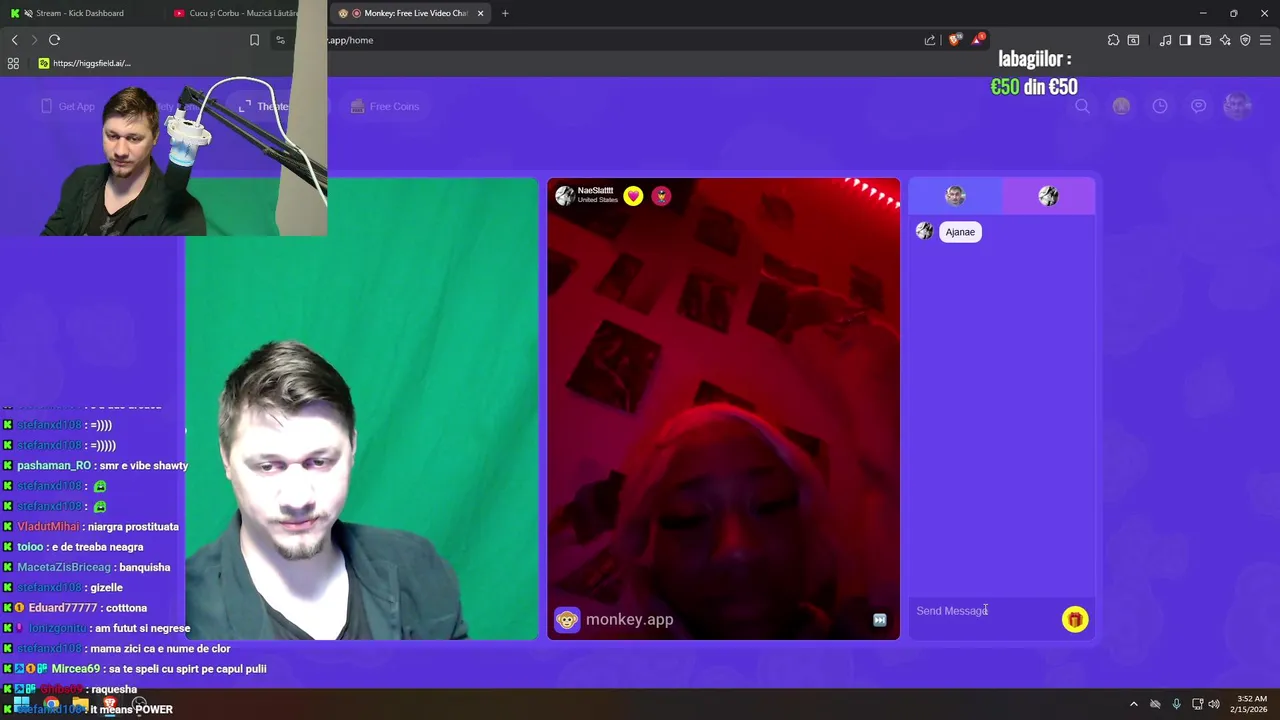Open NaeSlatttt's profile name
The height and width of the screenshot is (720, 1280).
pyautogui.click(x=595, y=191)
